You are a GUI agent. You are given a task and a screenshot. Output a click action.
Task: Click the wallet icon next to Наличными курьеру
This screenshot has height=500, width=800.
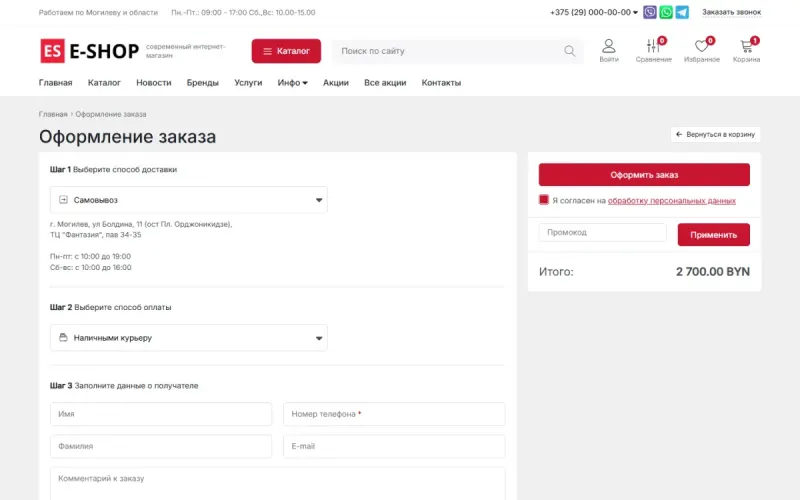(63, 337)
